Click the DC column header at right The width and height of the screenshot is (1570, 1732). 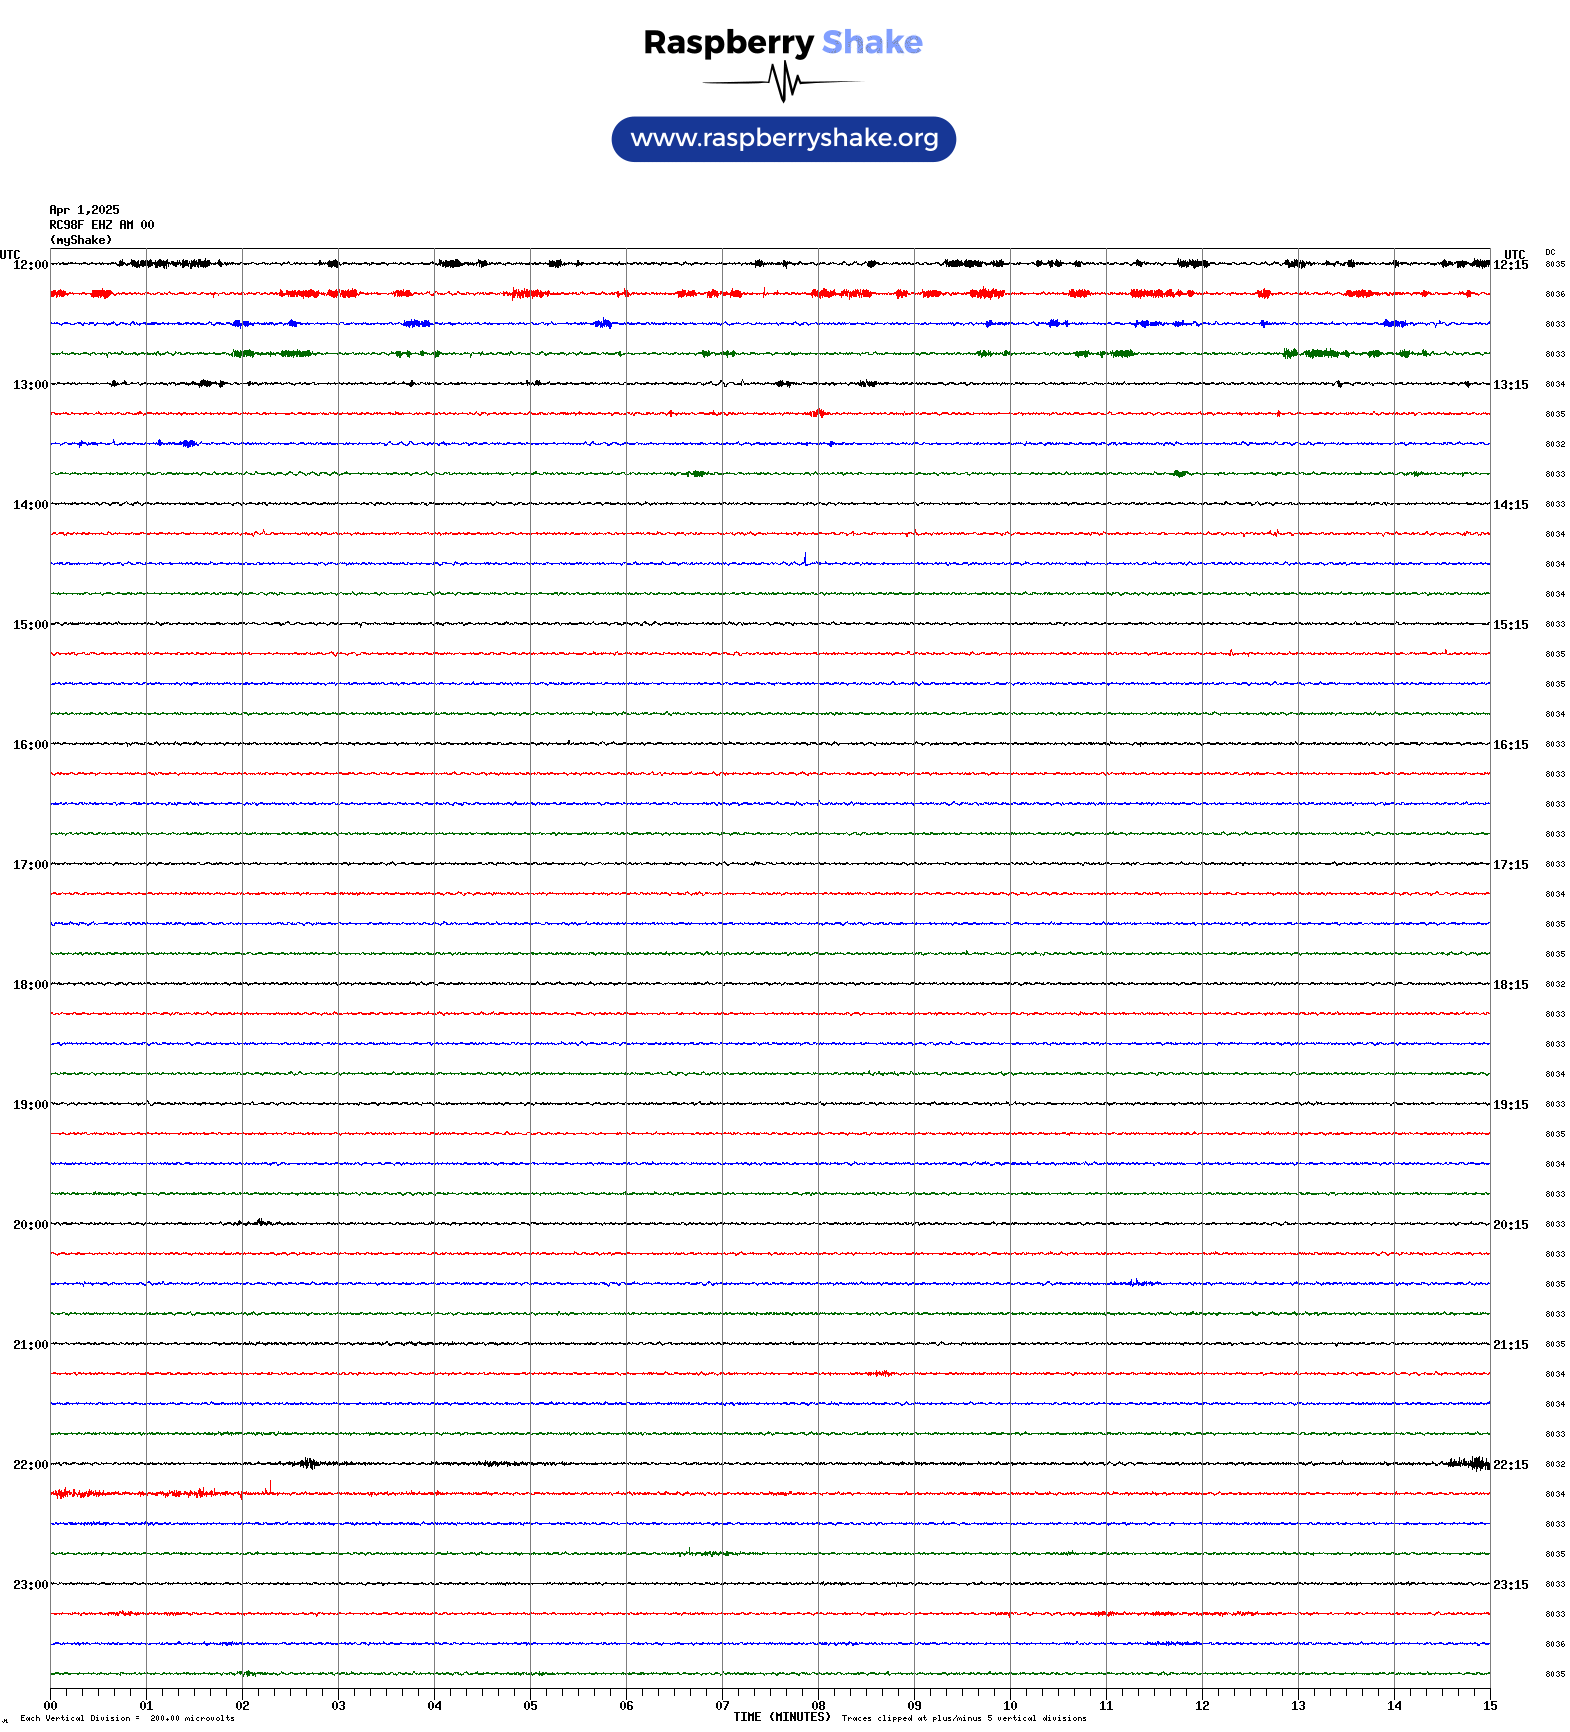tap(1550, 252)
